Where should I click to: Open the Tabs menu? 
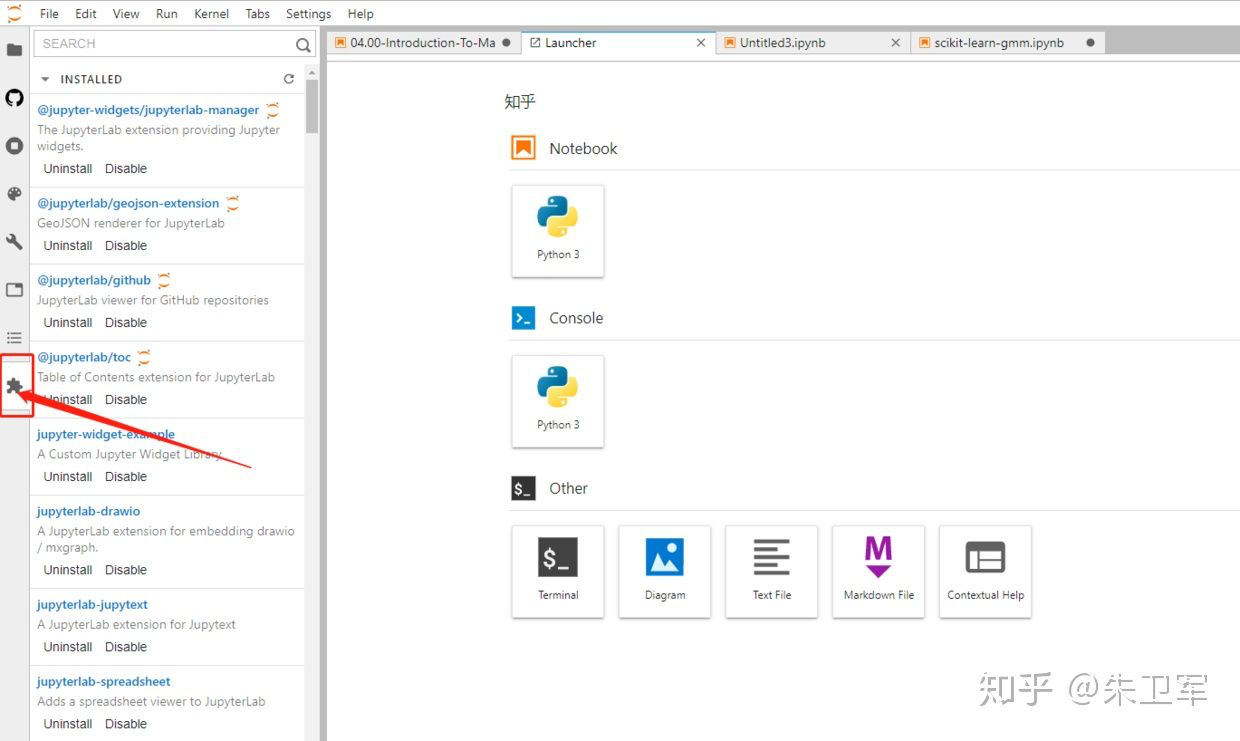[258, 14]
